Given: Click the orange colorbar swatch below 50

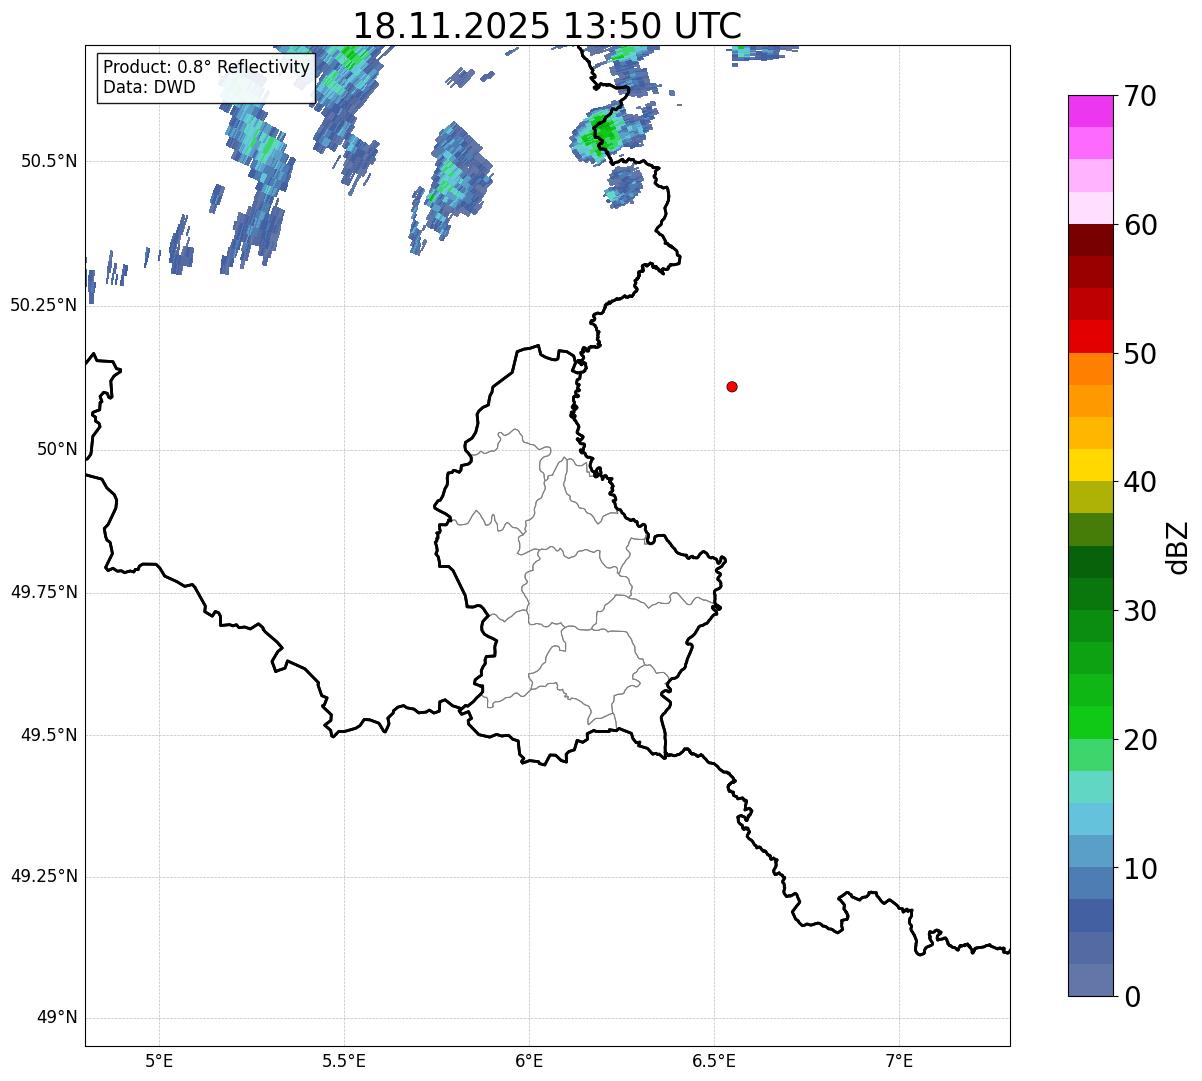Looking at the screenshot, I should 1091,369.
